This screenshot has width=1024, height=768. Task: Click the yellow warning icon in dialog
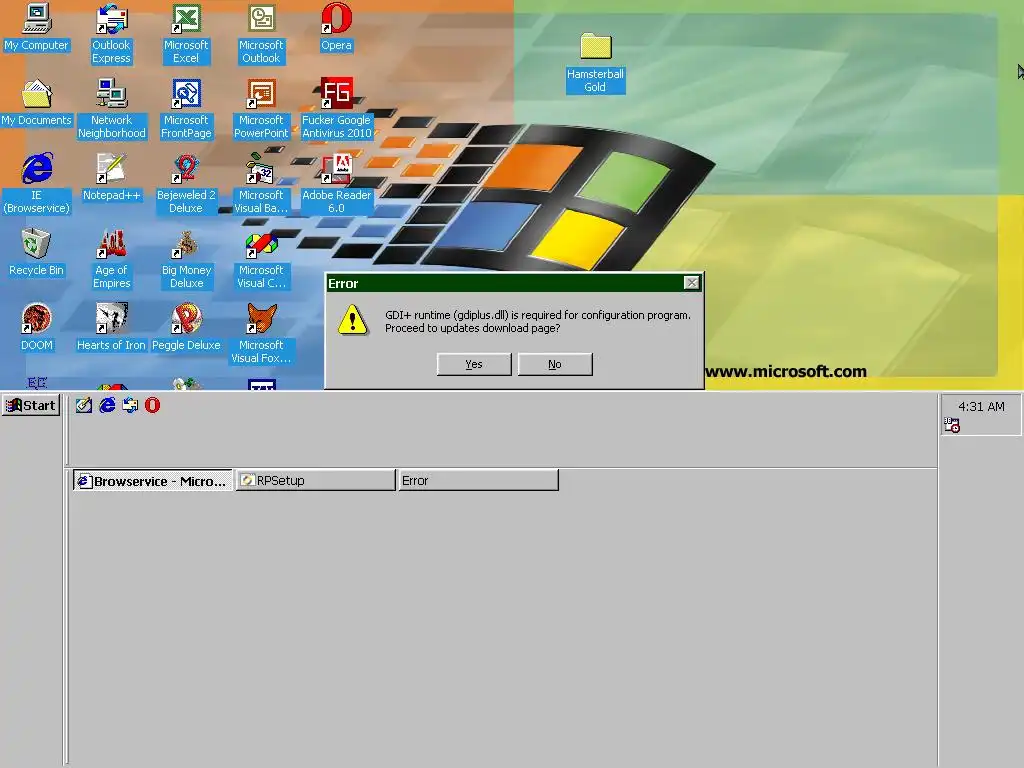353,320
